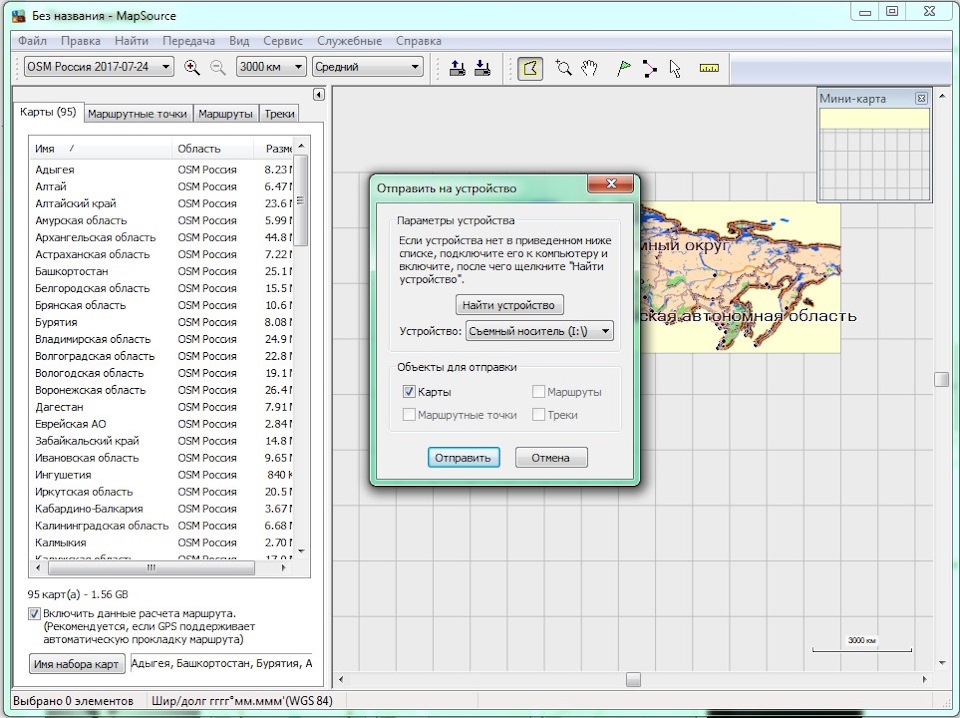Click the receive from device toolbar icon
This screenshot has height=718, width=960.
pyautogui.click(x=482, y=68)
